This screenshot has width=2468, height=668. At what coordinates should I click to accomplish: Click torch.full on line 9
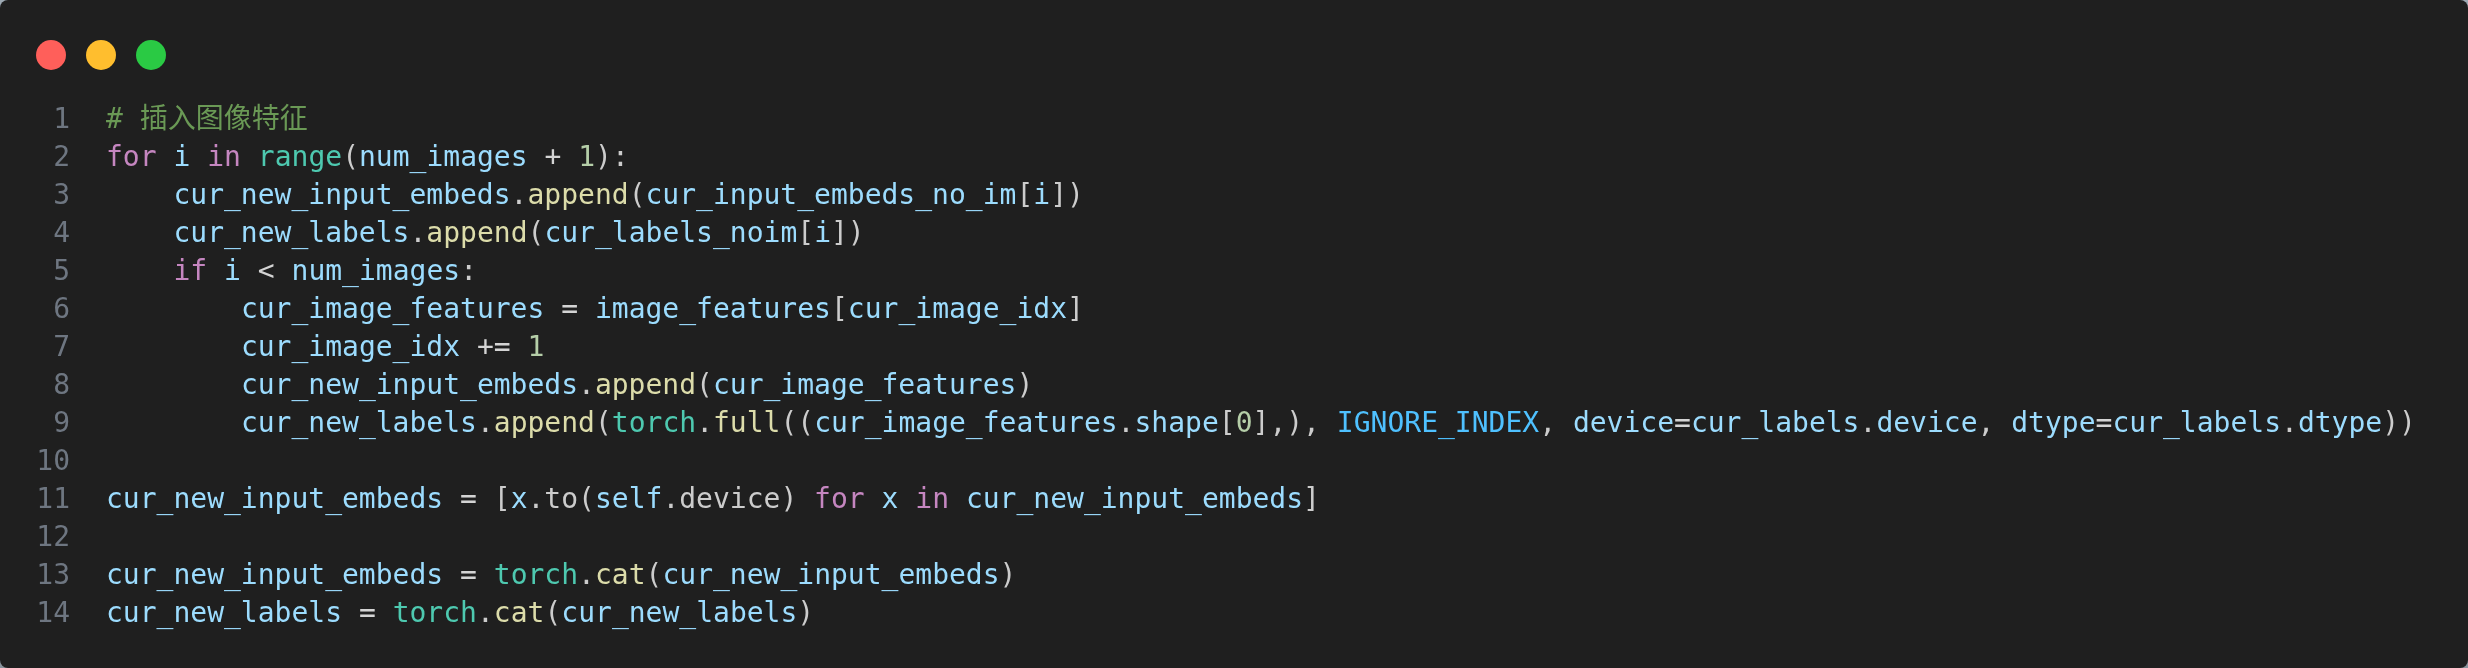pos(695,423)
